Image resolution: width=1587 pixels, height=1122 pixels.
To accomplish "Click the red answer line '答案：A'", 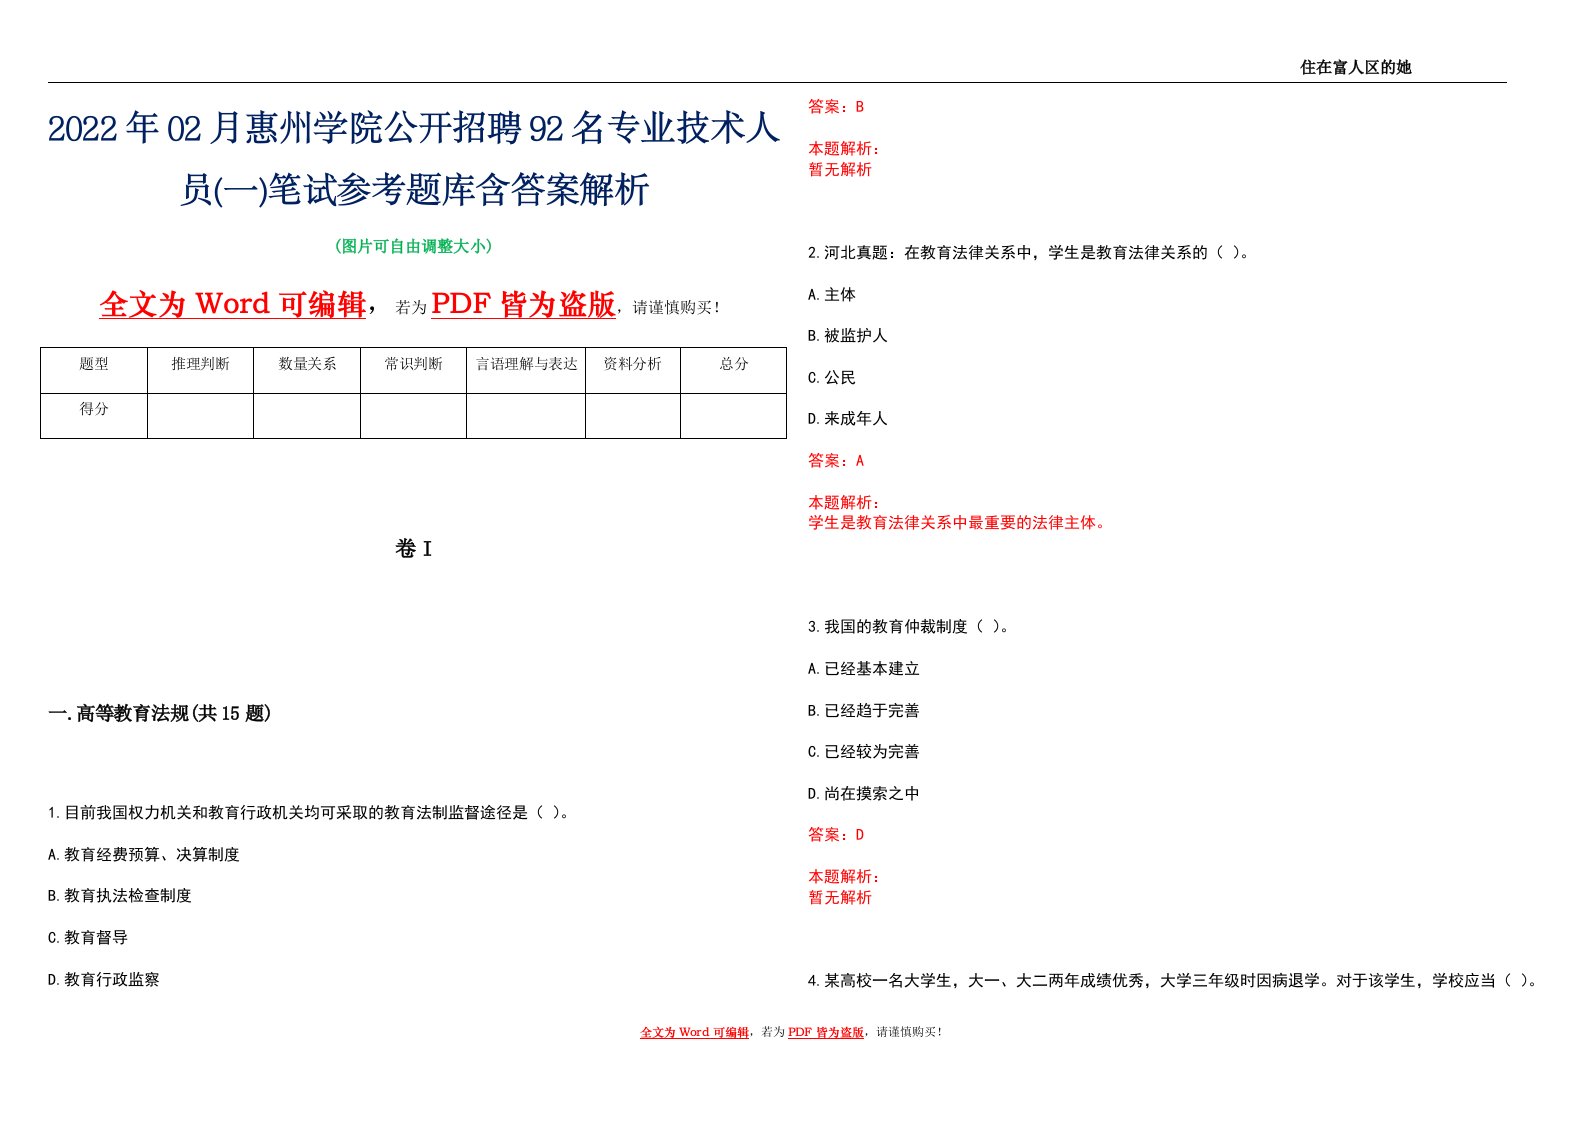I will pyautogui.click(x=836, y=461).
